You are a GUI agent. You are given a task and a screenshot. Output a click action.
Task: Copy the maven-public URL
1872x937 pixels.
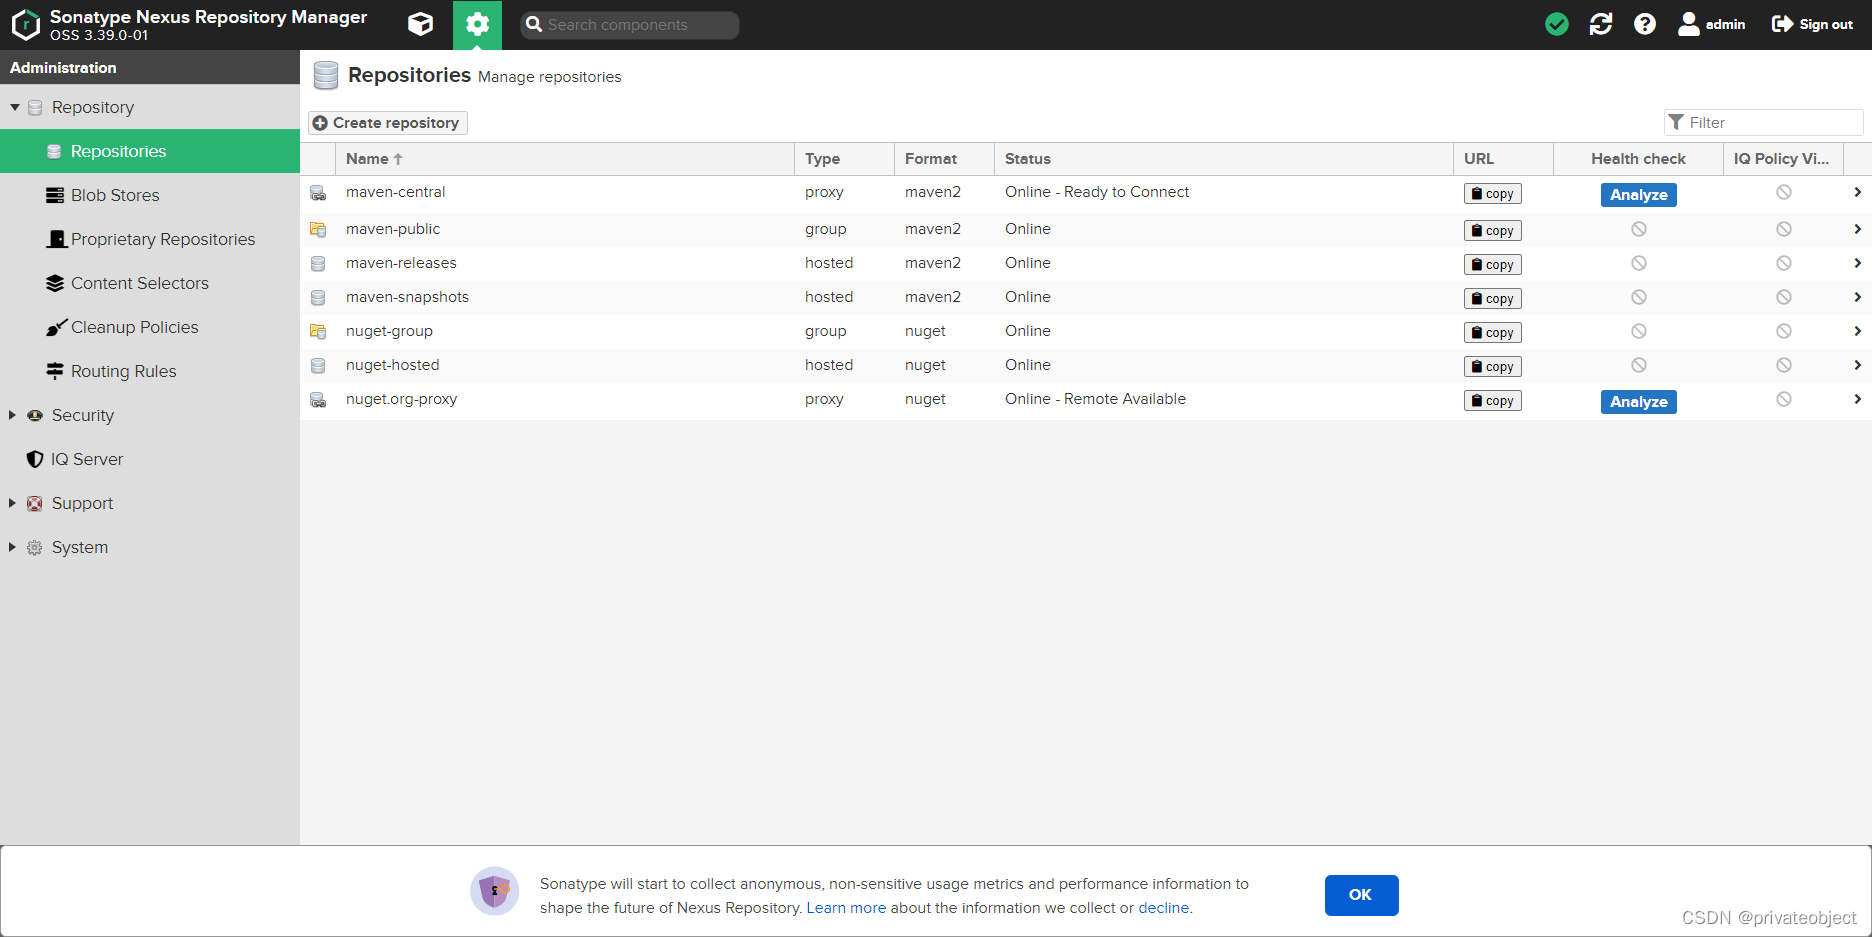point(1492,231)
